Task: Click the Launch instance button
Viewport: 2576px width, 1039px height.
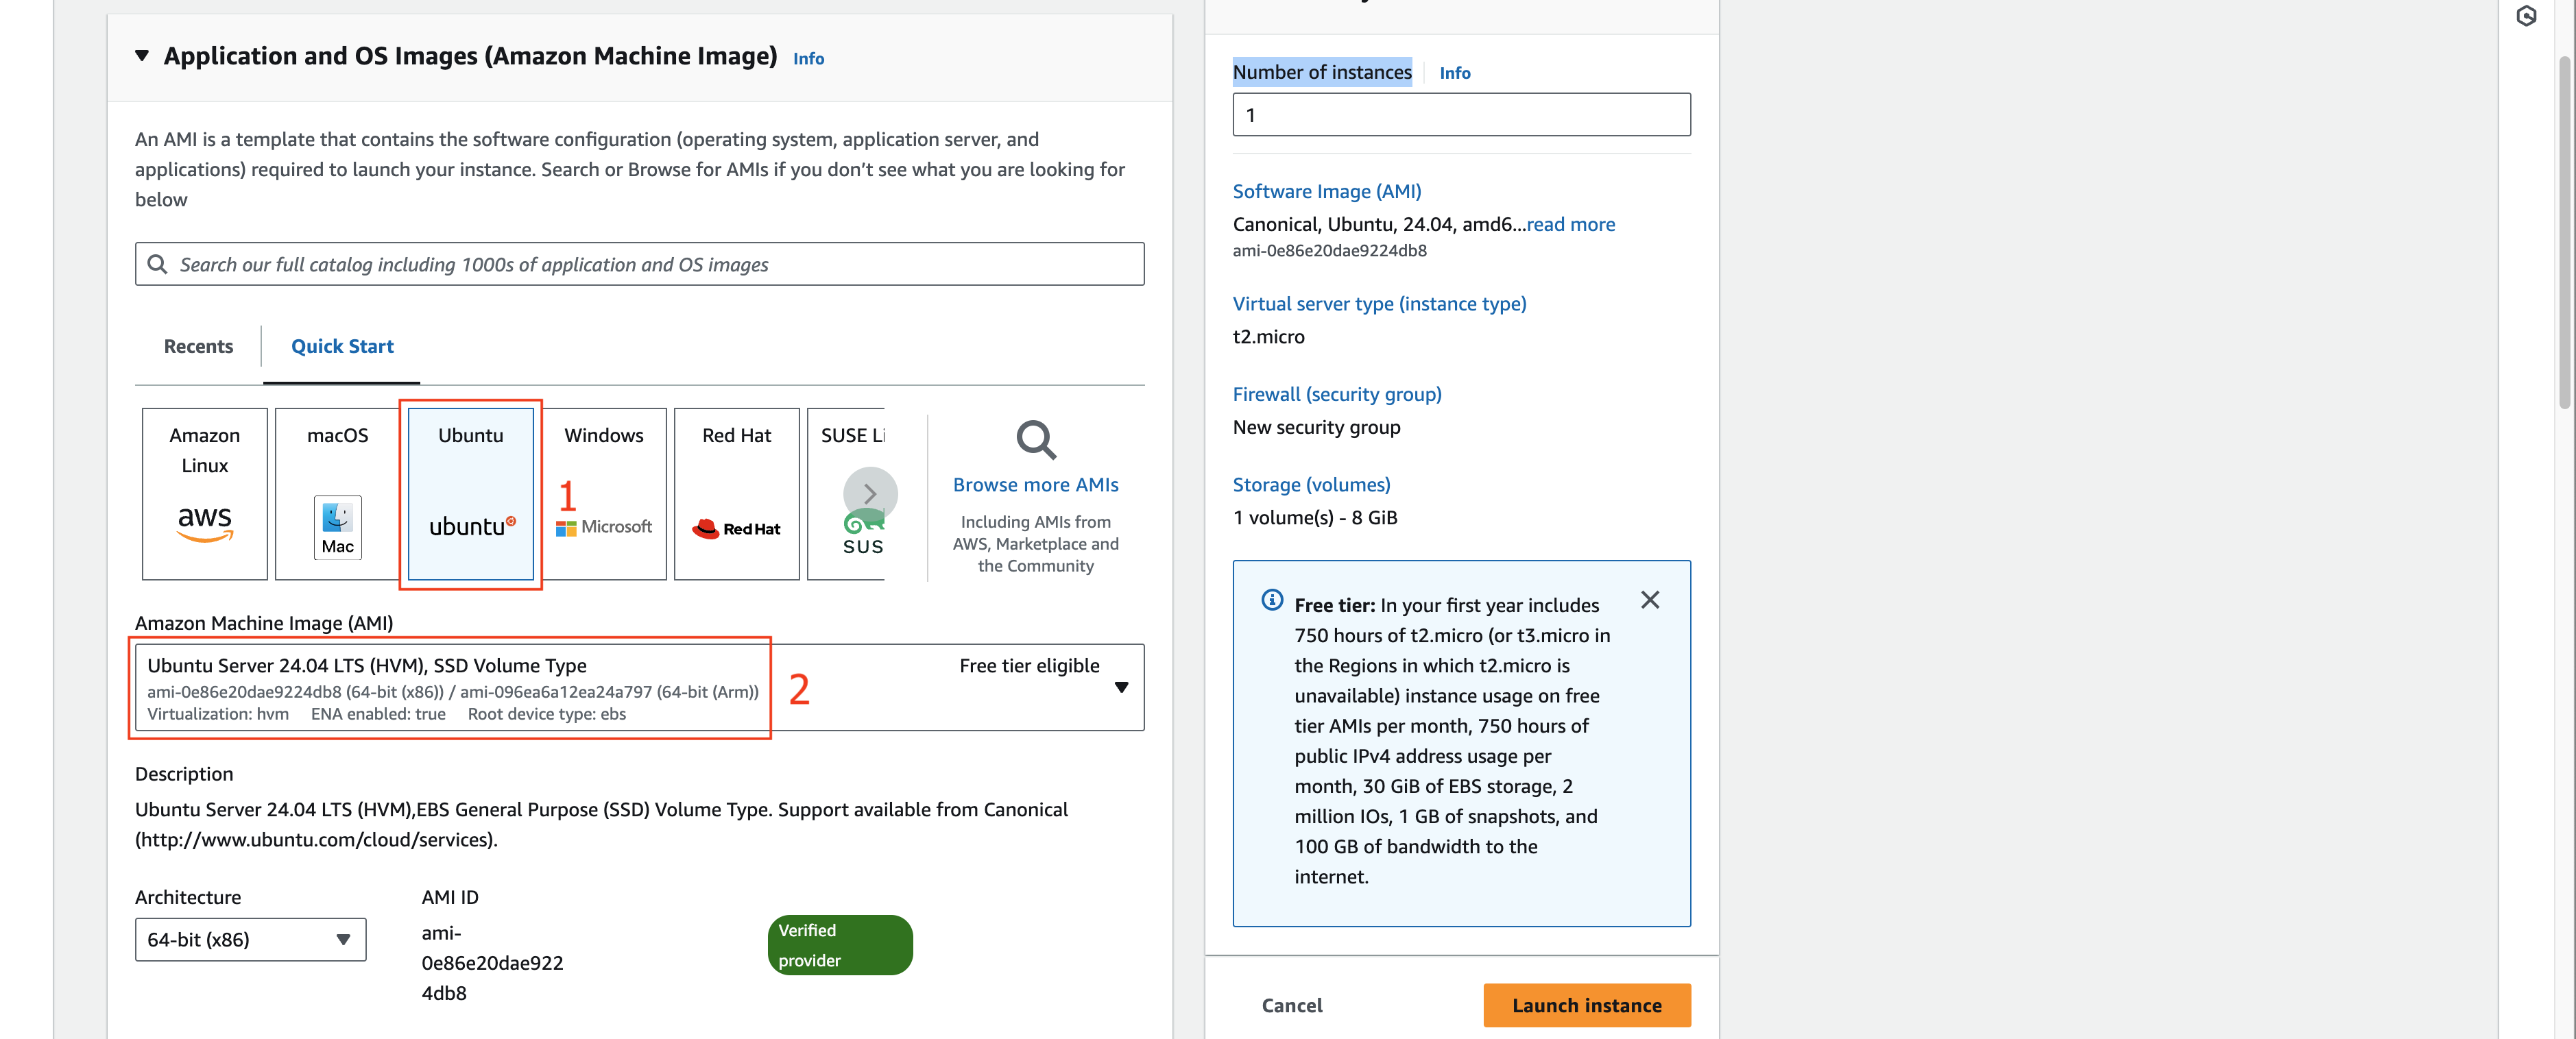Action: click(x=1587, y=1005)
